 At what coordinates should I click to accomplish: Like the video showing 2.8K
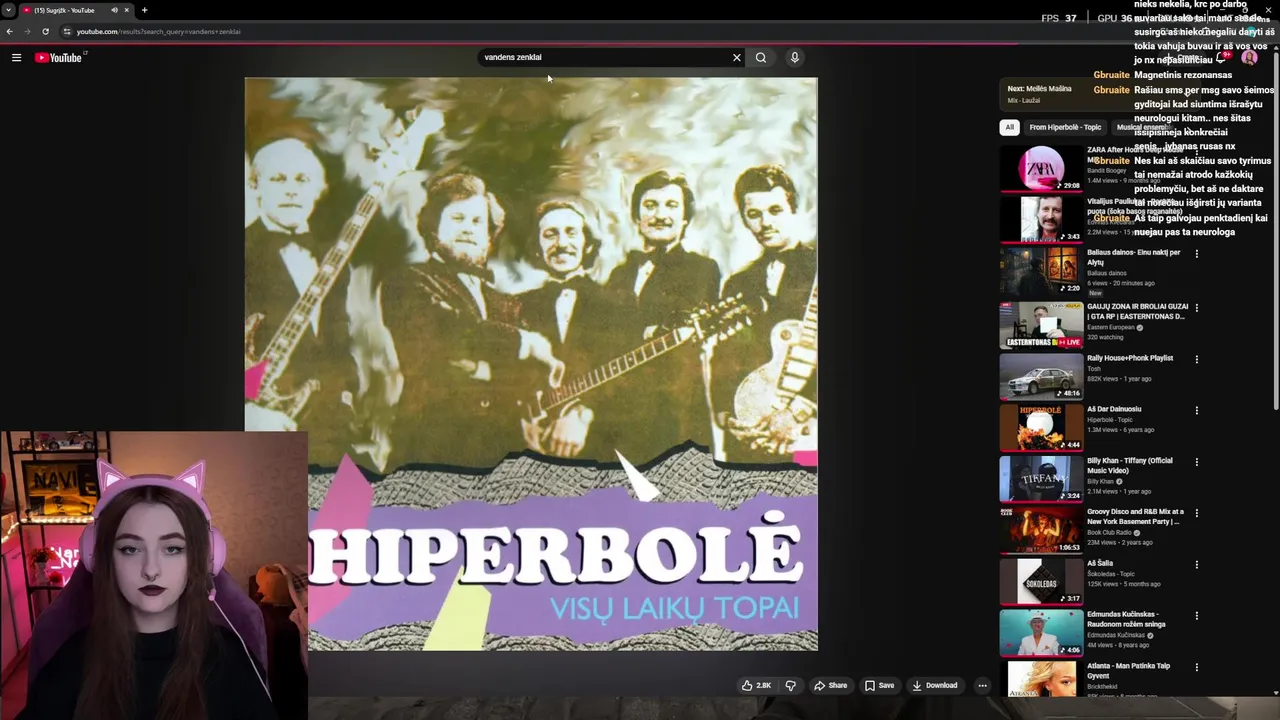tap(756, 686)
